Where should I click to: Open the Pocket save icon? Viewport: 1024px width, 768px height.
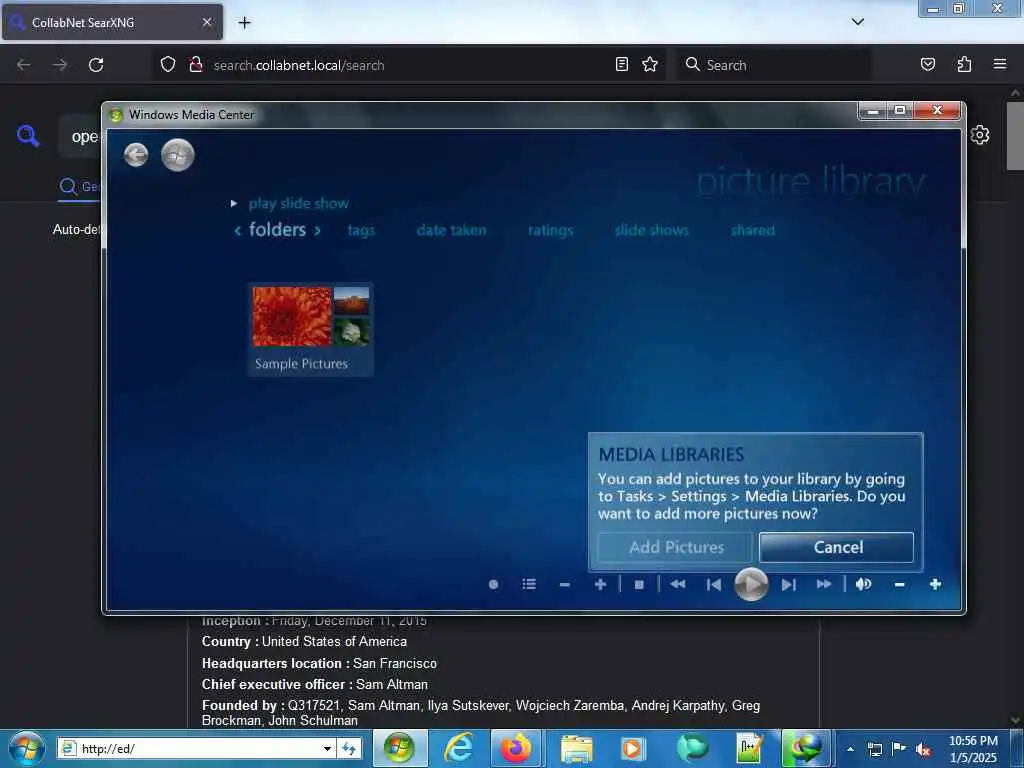[x=927, y=64]
